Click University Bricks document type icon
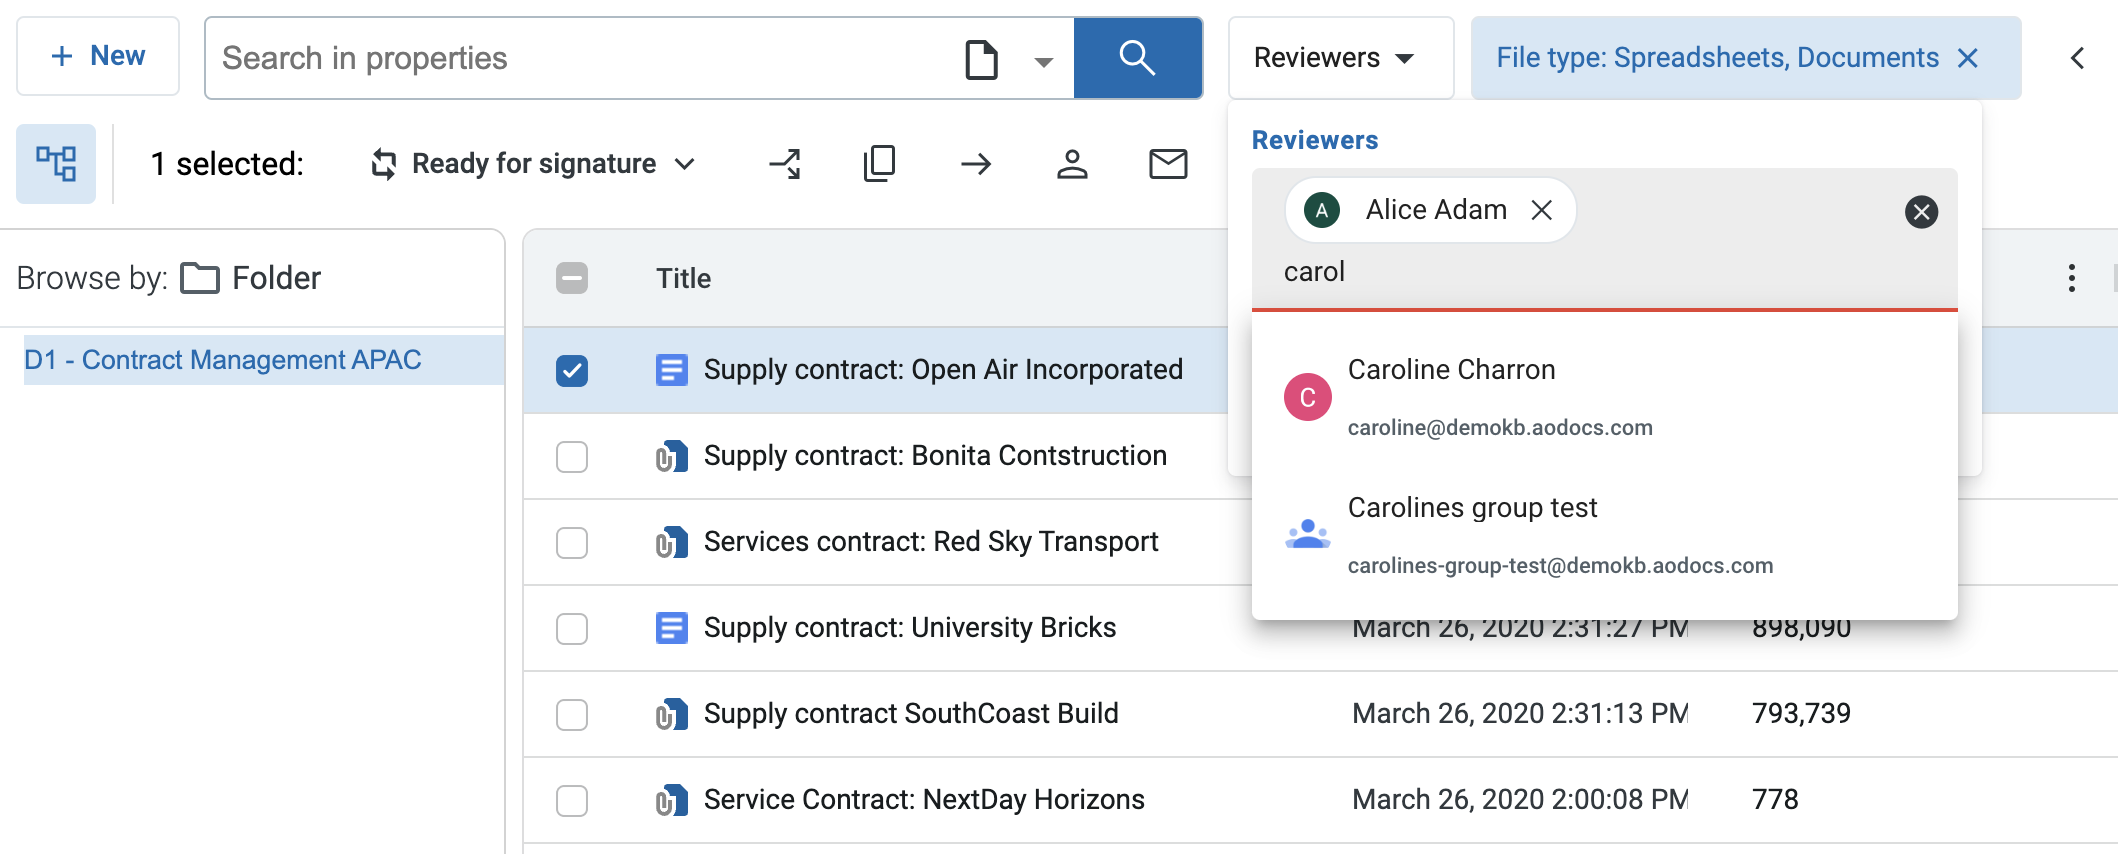The height and width of the screenshot is (854, 2118). click(x=671, y=629)
